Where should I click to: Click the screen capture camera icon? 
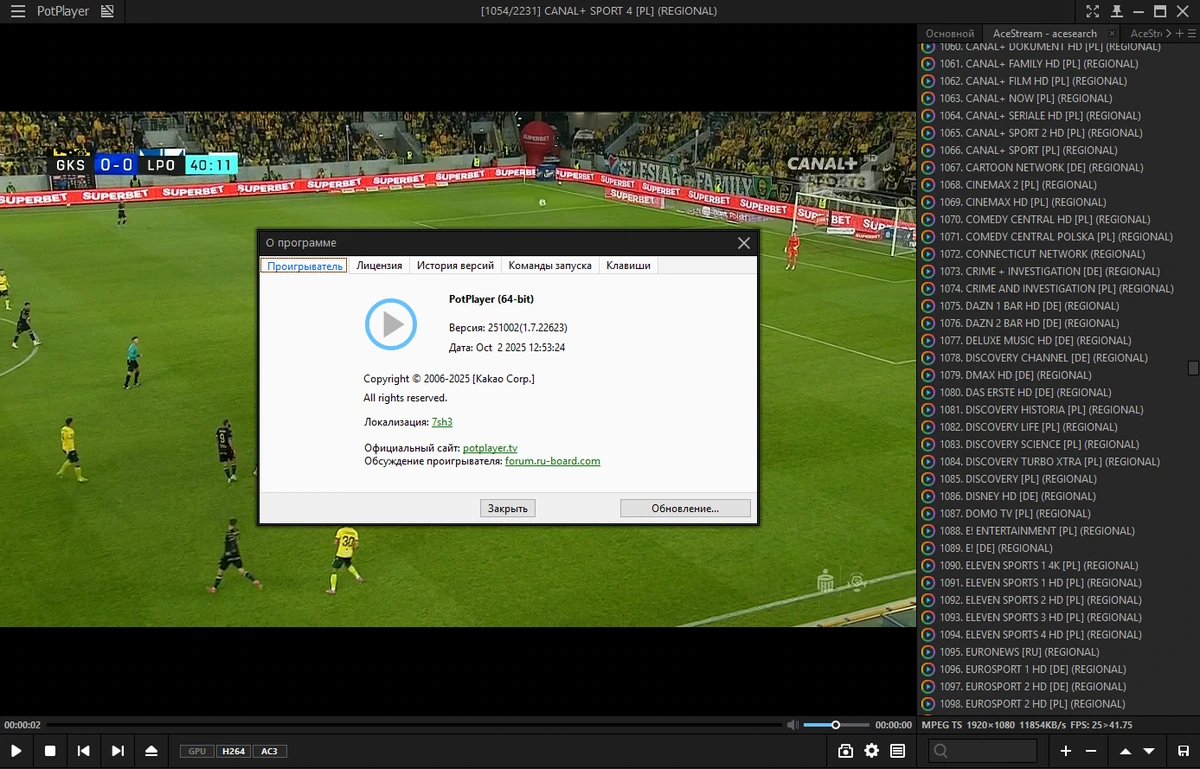pos(845,751)
